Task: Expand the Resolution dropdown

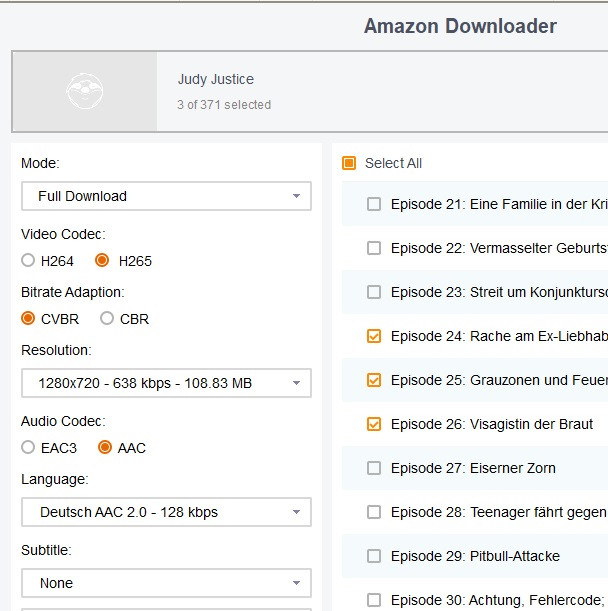Action: click(166, 383)
